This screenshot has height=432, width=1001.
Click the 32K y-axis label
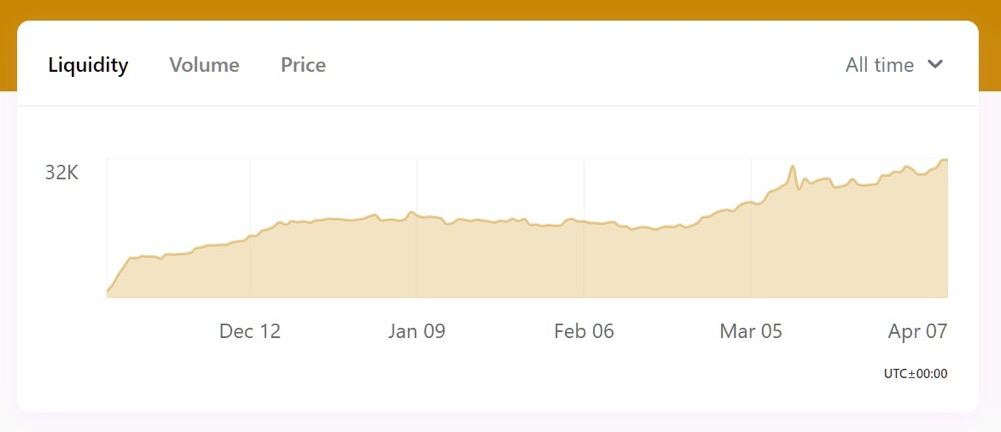62,173
